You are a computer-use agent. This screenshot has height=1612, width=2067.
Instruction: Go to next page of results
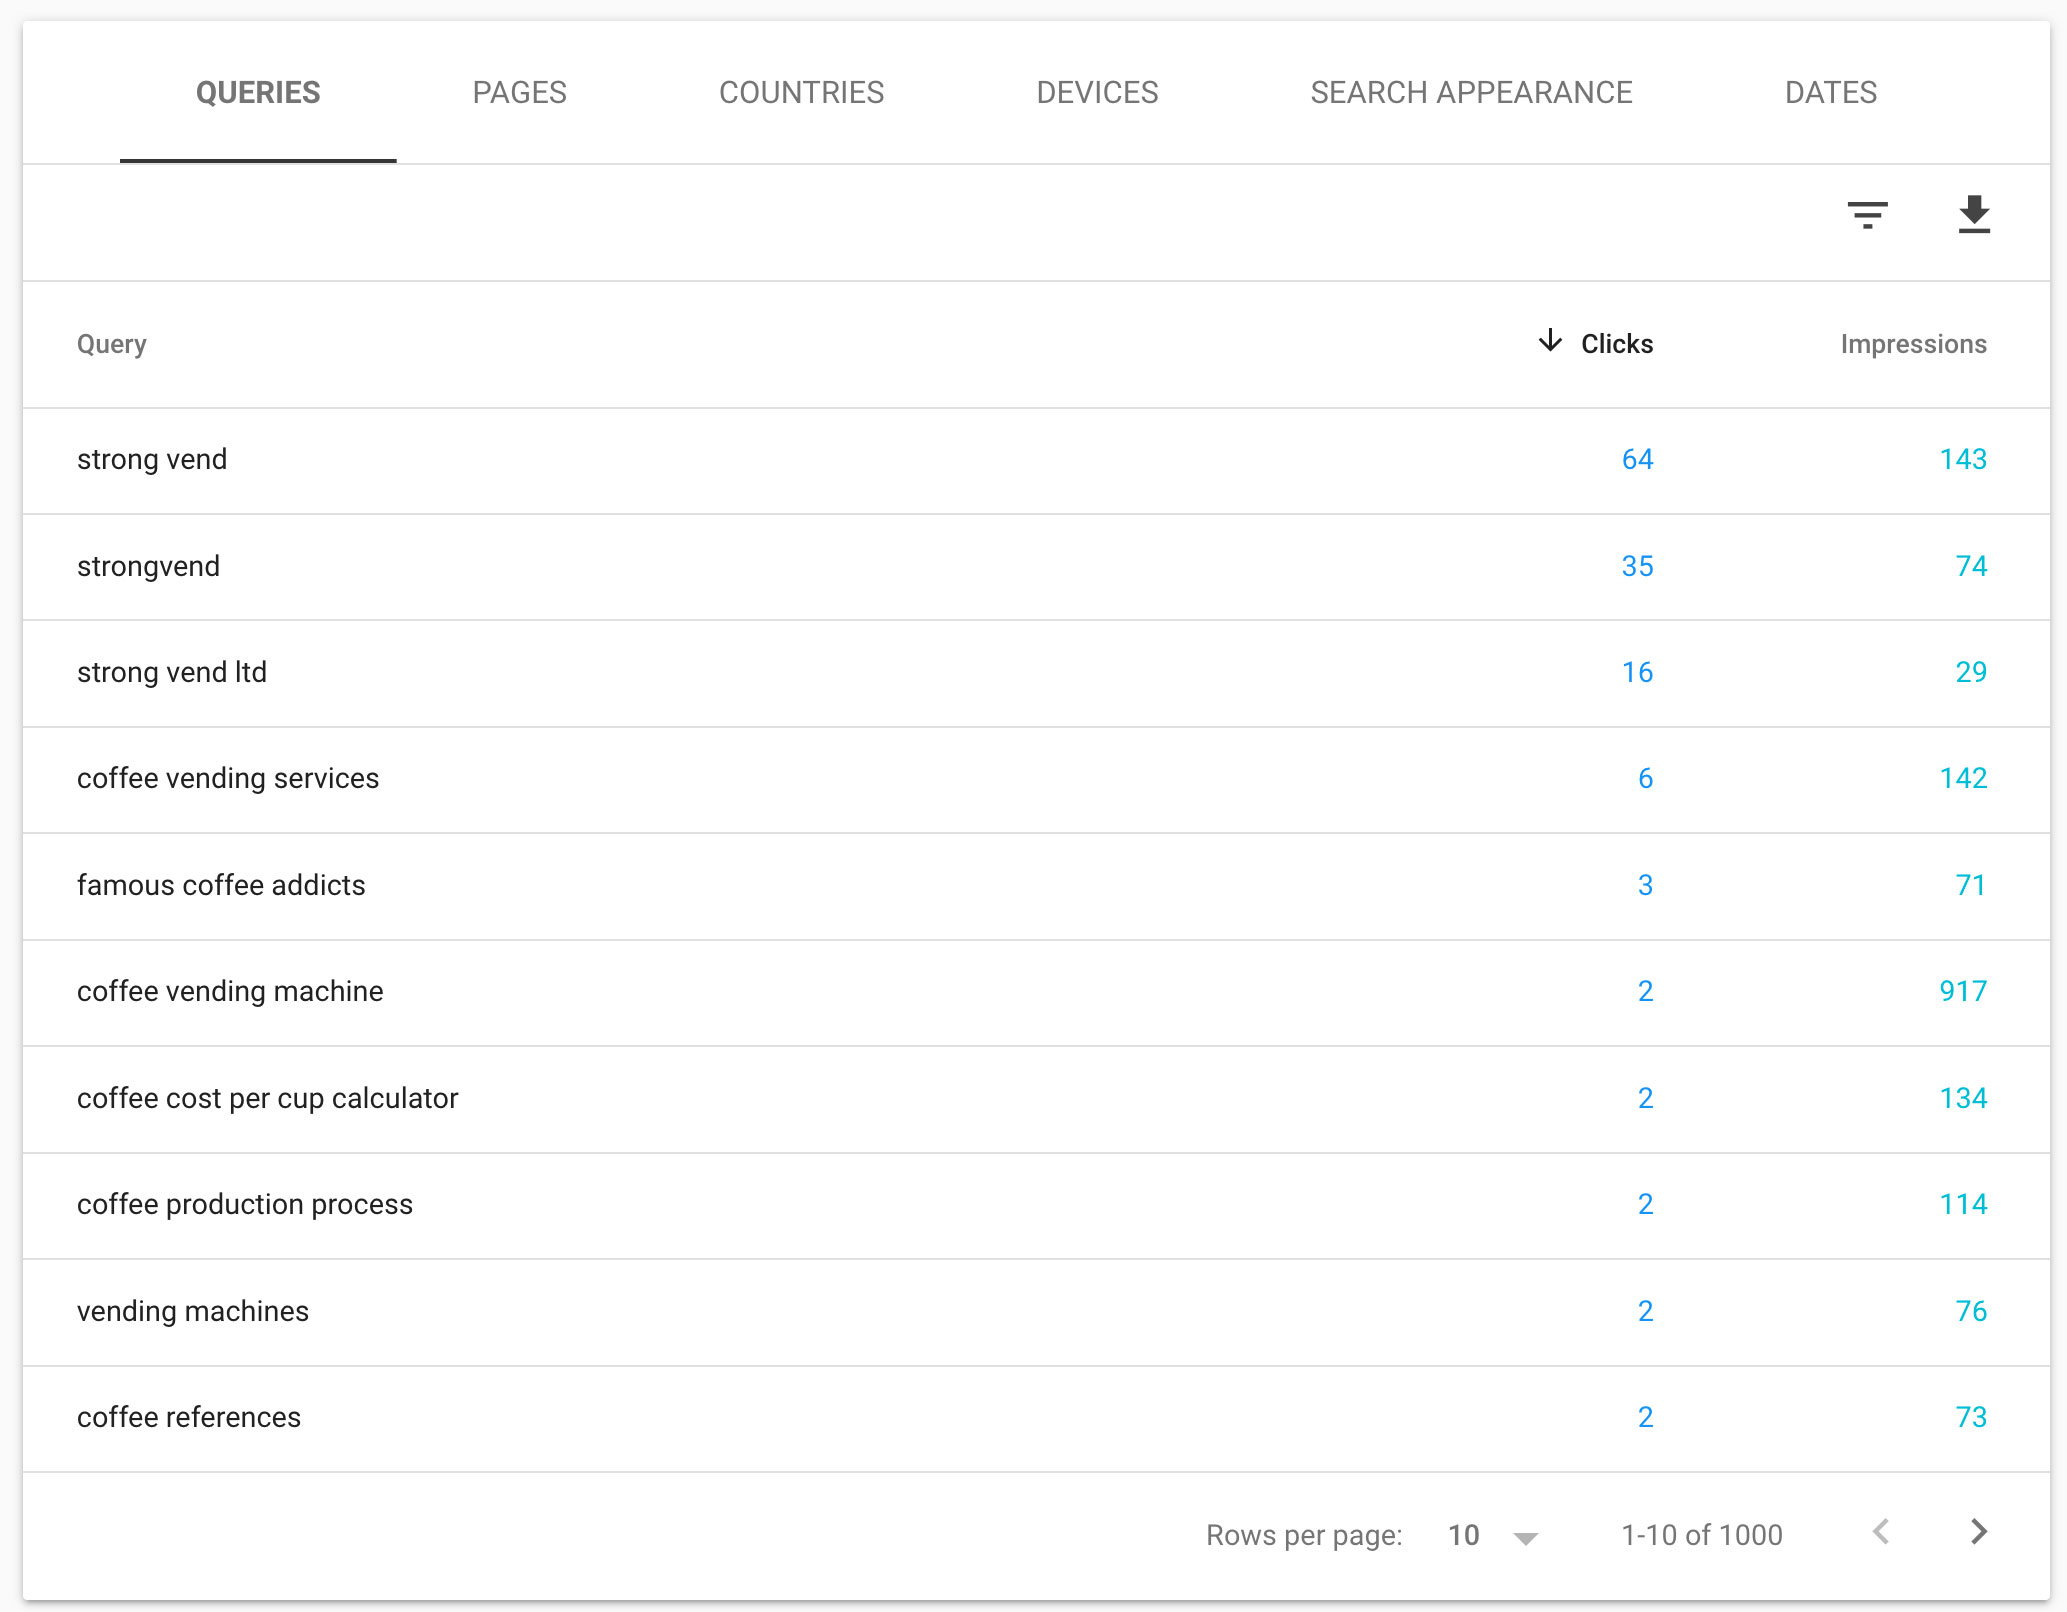(1979, 1532)
